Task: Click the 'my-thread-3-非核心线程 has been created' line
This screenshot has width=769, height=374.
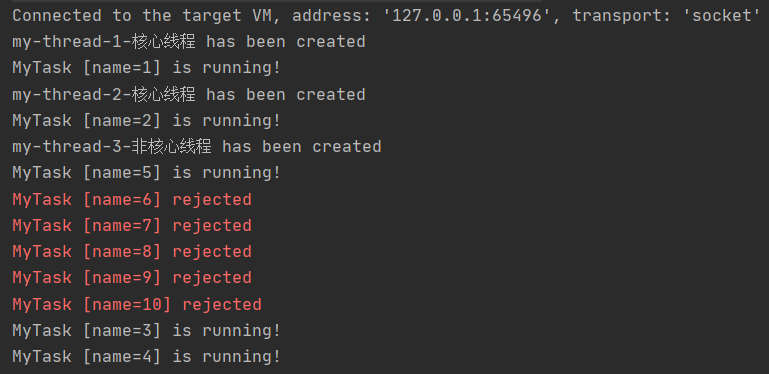Action: (197, 146)
